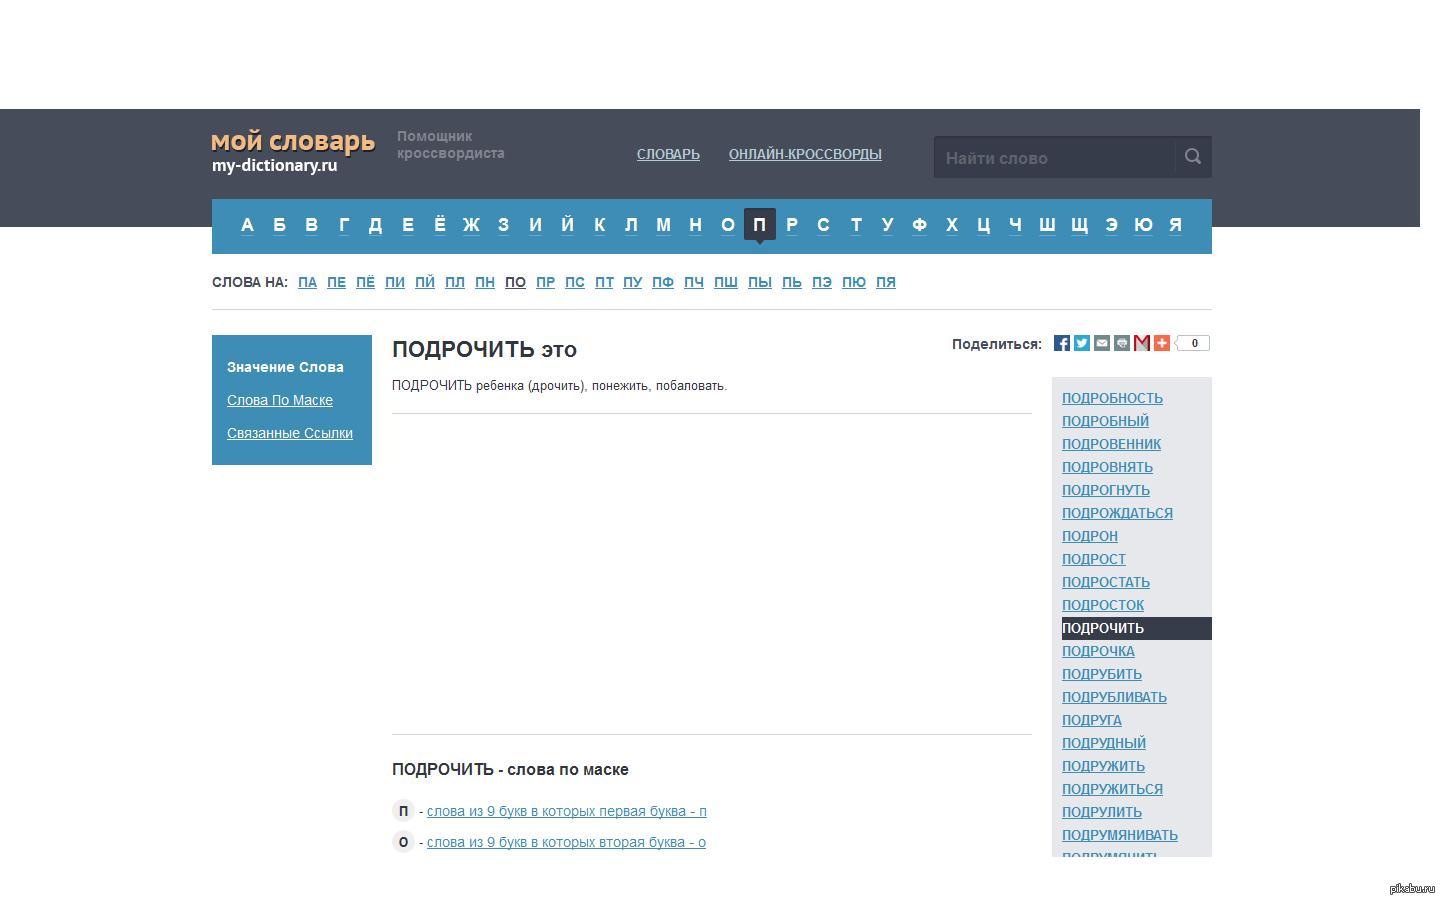
Task: Open 9-letter words with first letter п
Action: click(566, 811)
